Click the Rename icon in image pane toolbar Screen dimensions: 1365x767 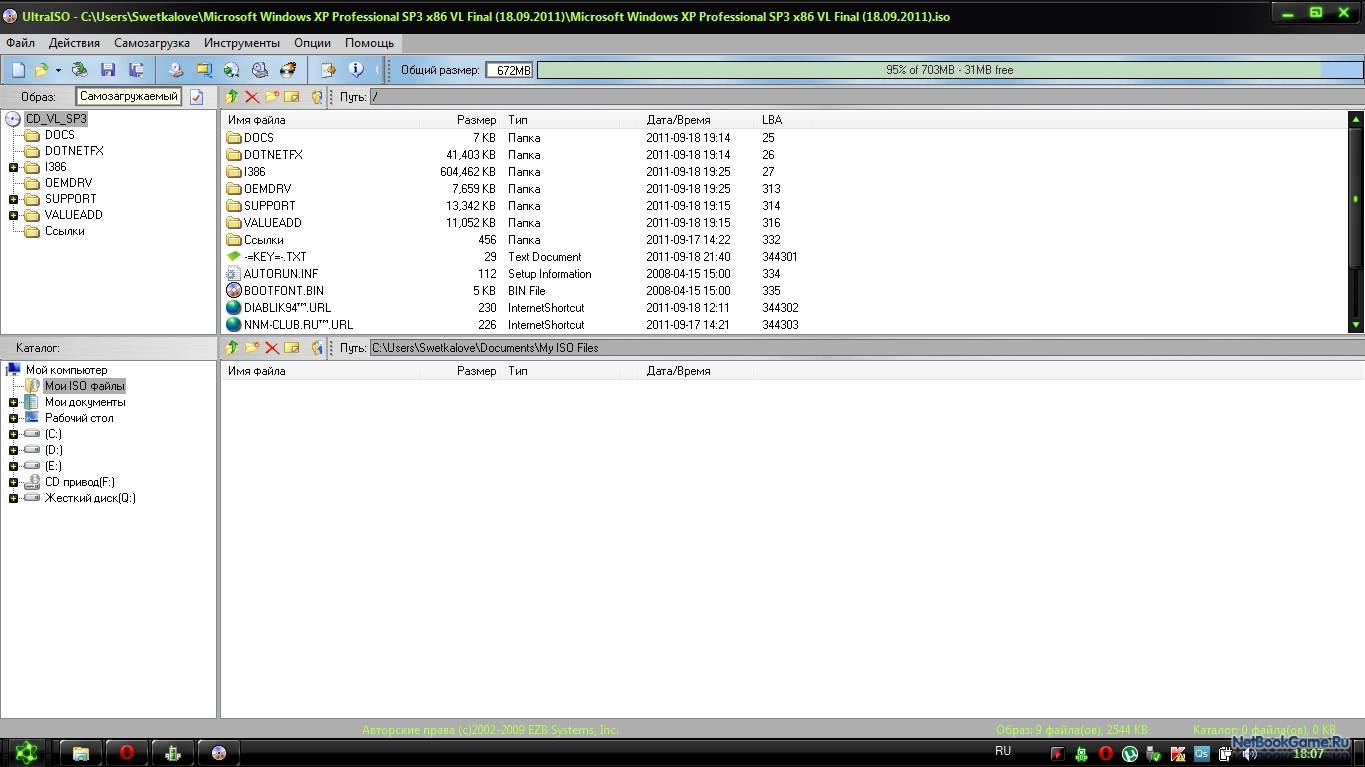pos(292,97)
